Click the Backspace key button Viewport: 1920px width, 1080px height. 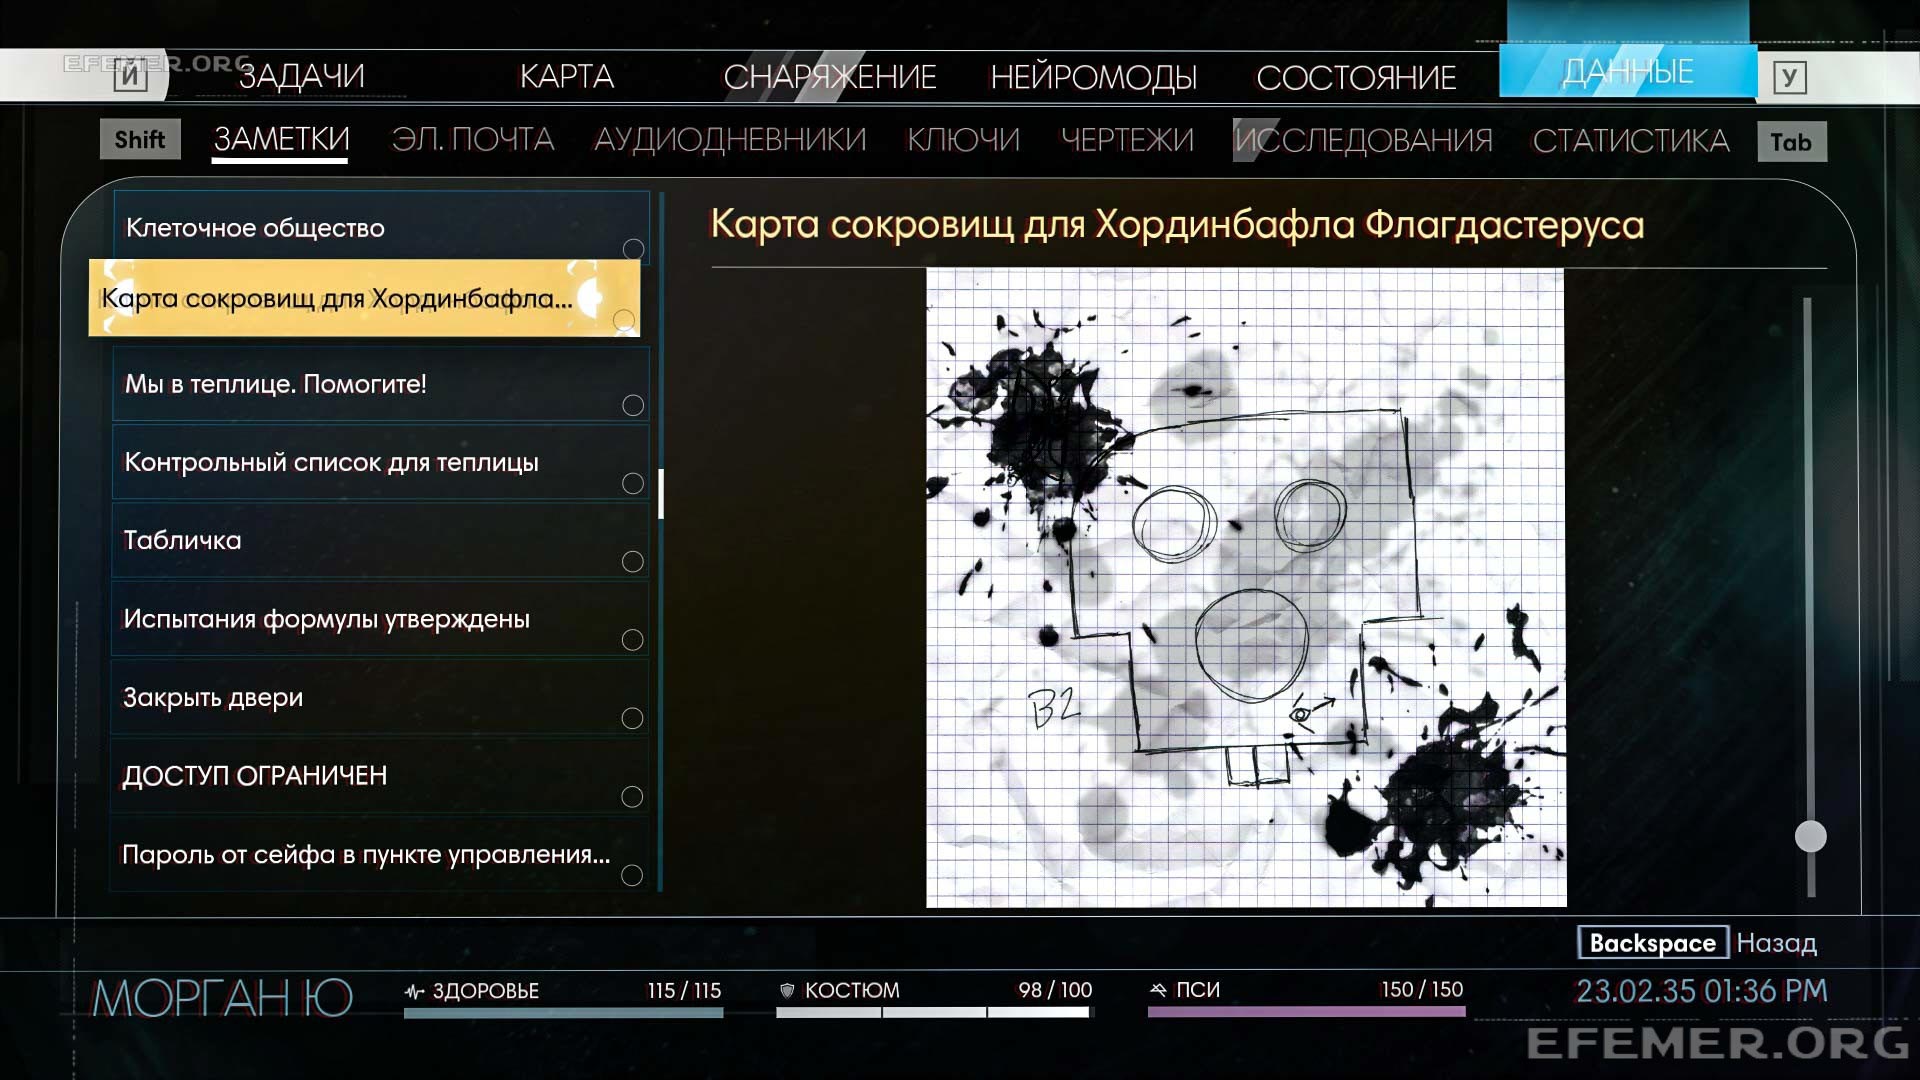(1653, 943)
